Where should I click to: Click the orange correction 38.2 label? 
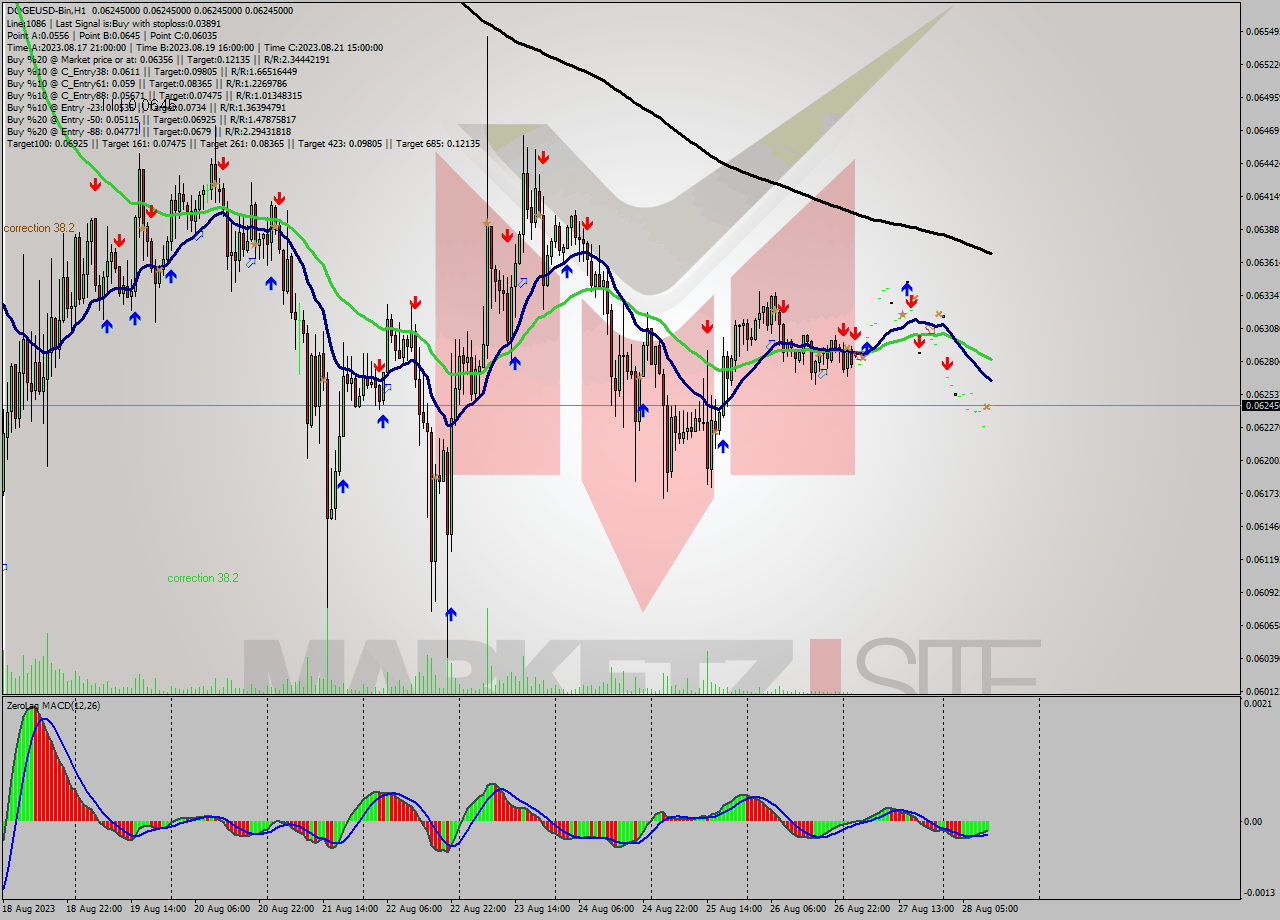pyautogui.click(x=39, y=228)
